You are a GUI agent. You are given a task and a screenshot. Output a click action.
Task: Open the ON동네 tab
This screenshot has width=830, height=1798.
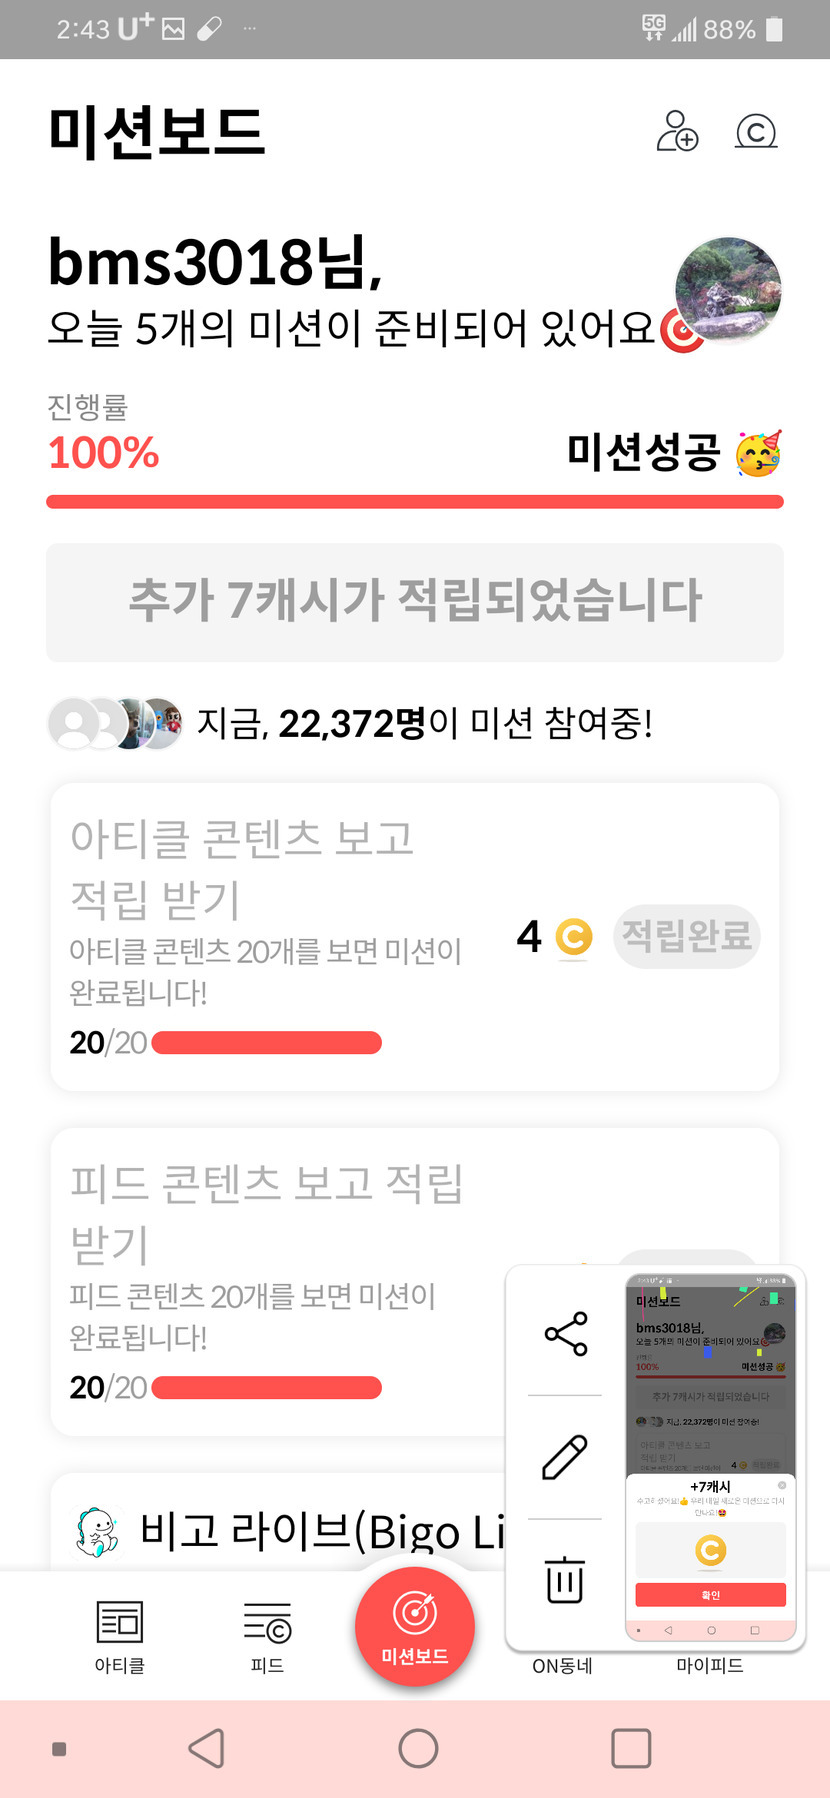[562, 1665]
